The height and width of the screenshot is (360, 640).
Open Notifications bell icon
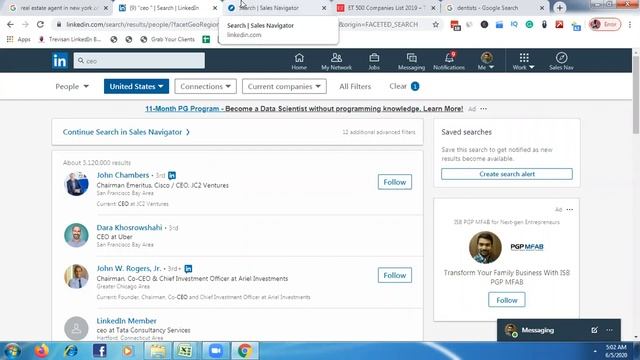[x=449, y=61]
